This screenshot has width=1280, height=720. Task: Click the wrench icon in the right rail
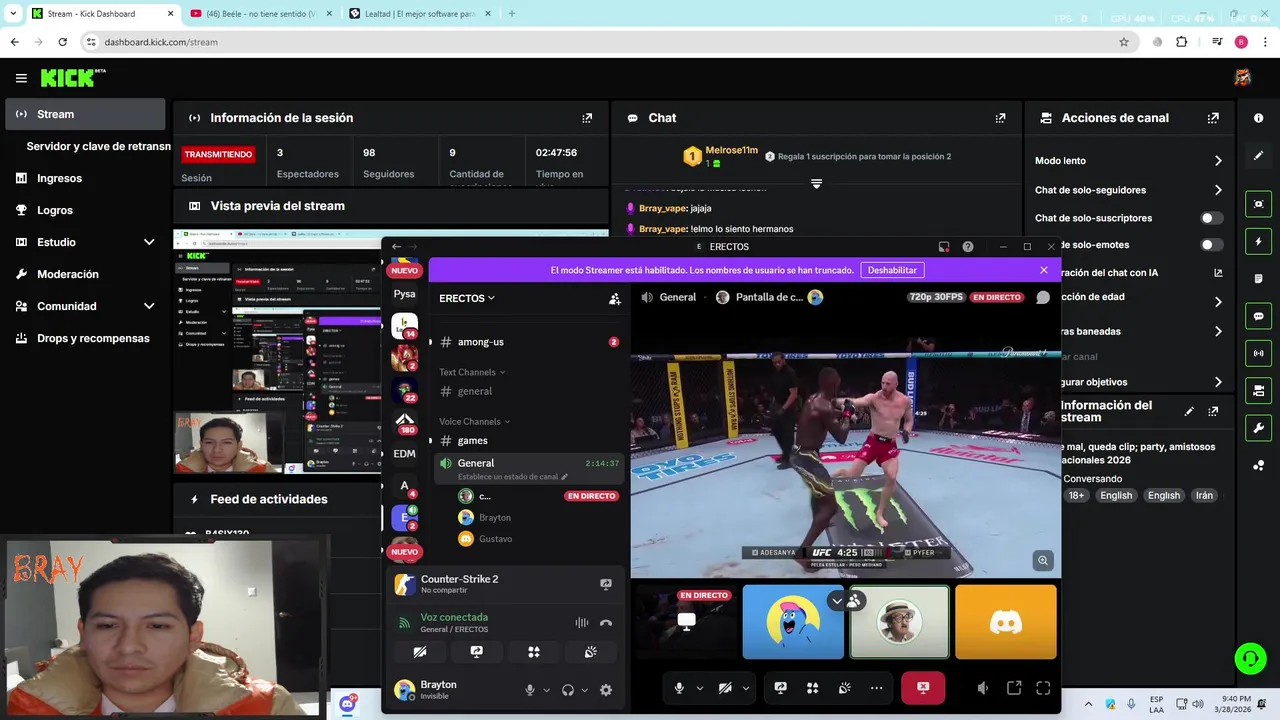coord(1258,428)
